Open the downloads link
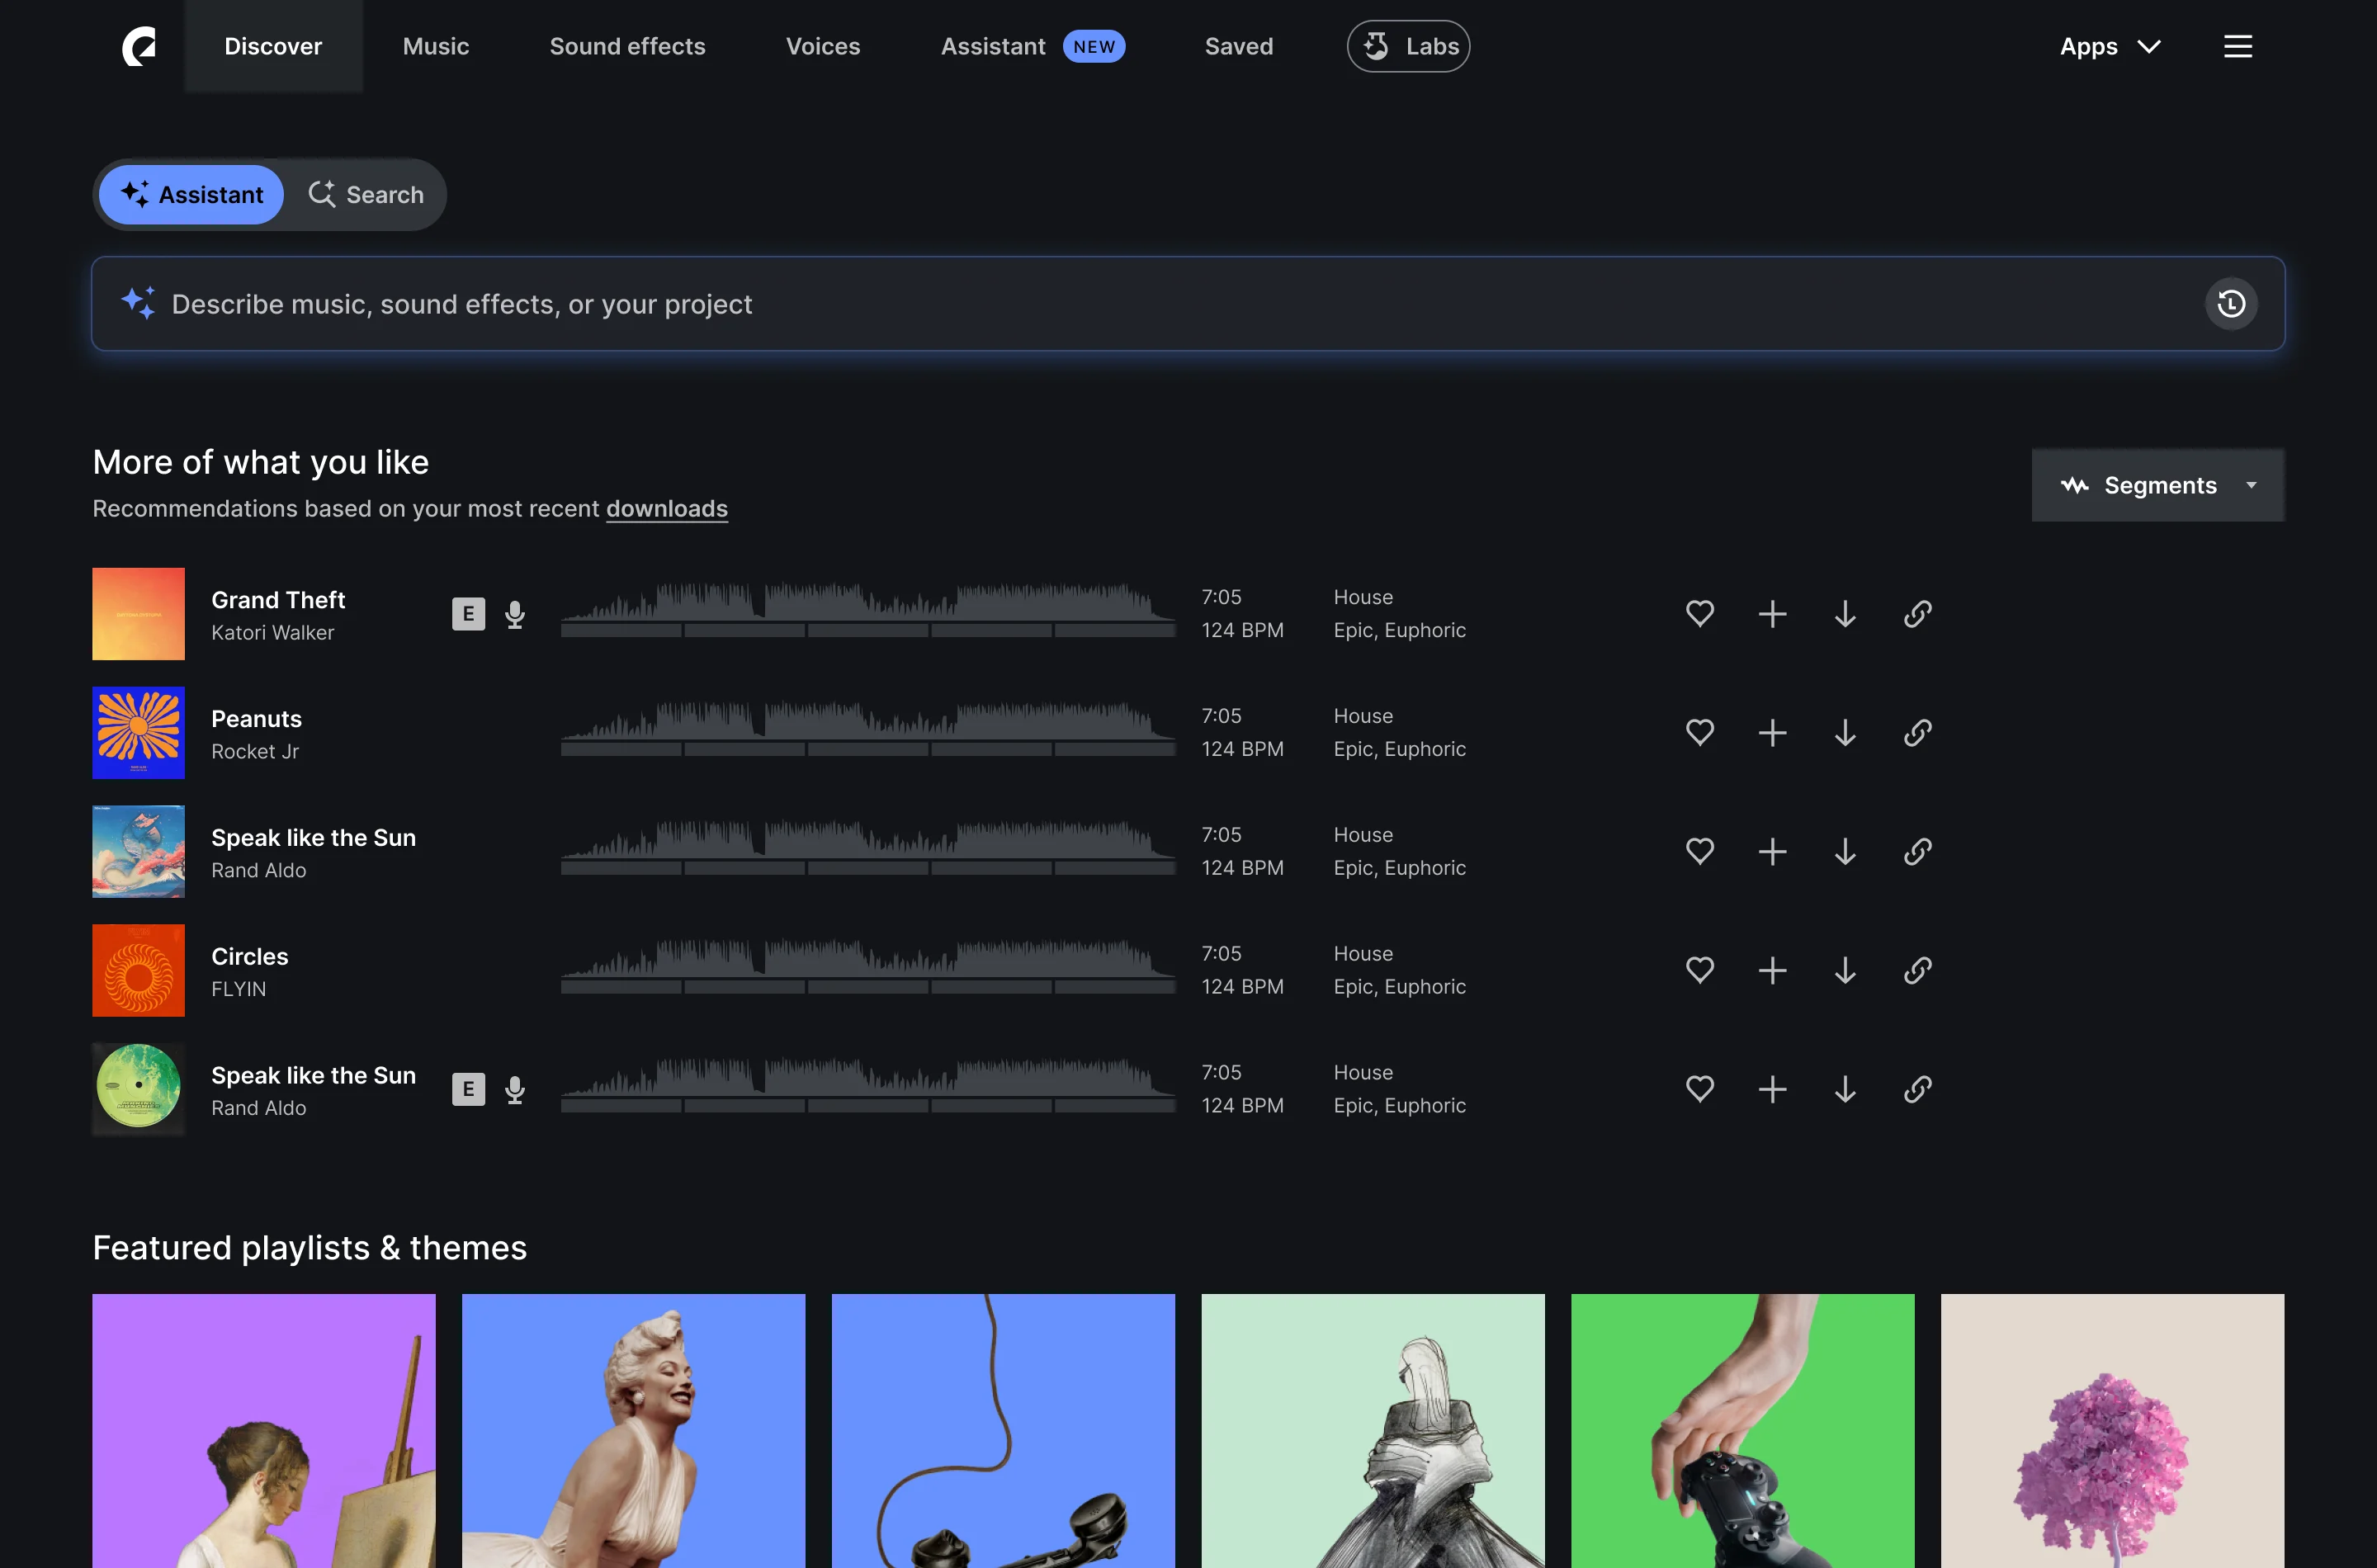 point(666,509)
